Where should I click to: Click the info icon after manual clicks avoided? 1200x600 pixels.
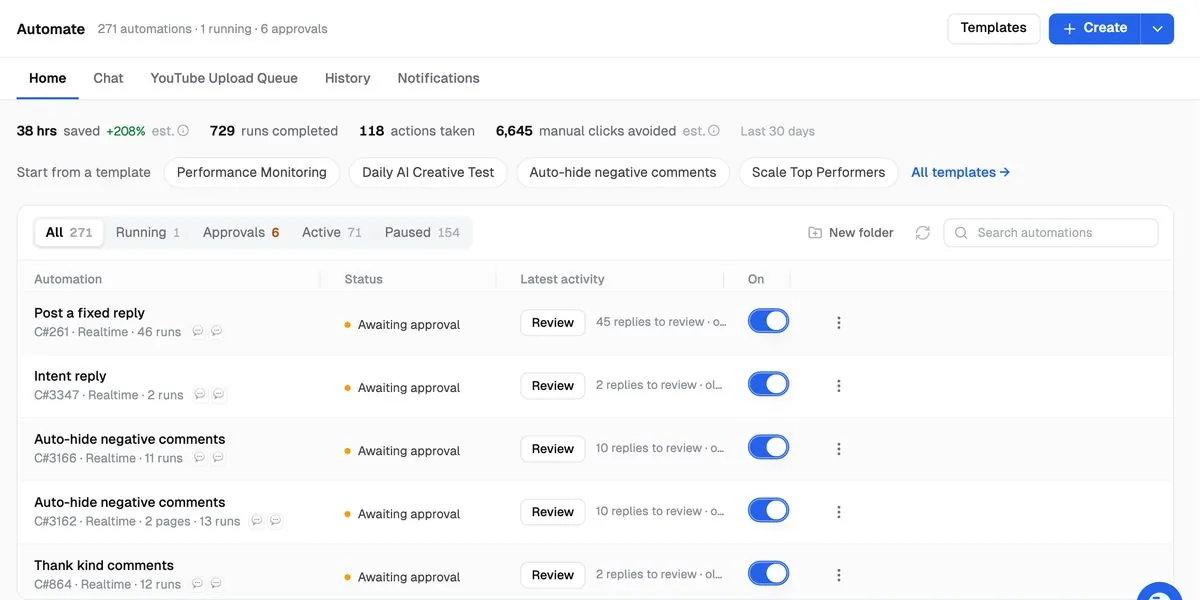pos(714,131)
